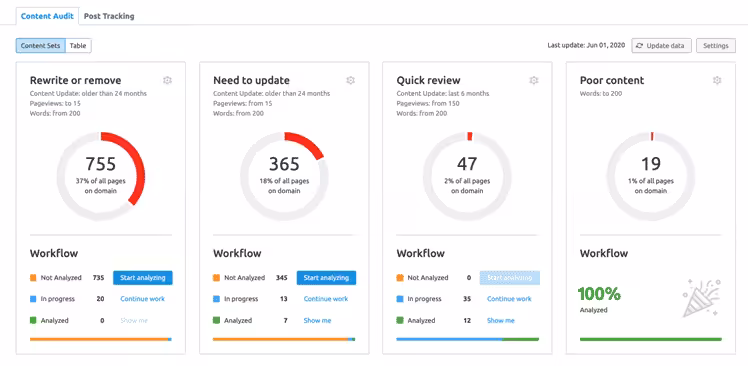
Task: Click the Last update: Jun 01, 2020 text
Action: [x=586, y=46]
